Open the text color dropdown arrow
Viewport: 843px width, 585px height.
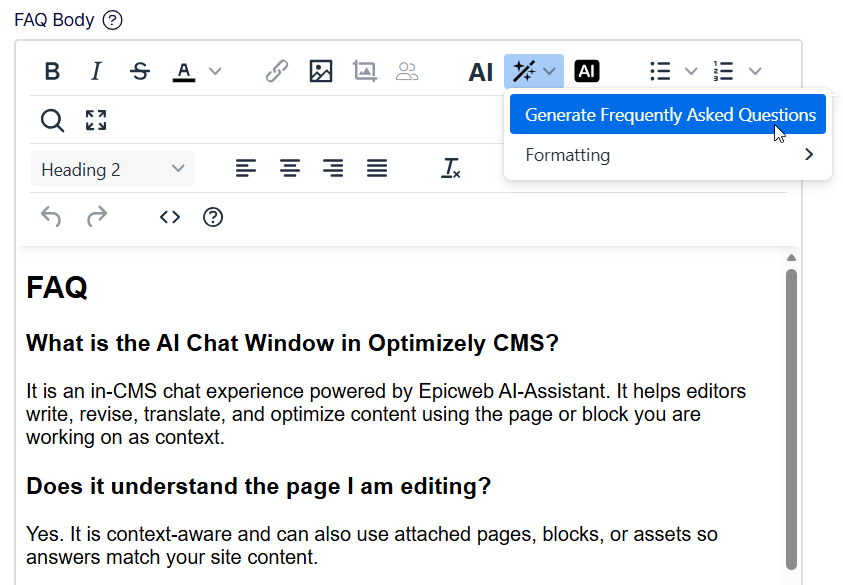pyautogui.click(x=215, y=71)
